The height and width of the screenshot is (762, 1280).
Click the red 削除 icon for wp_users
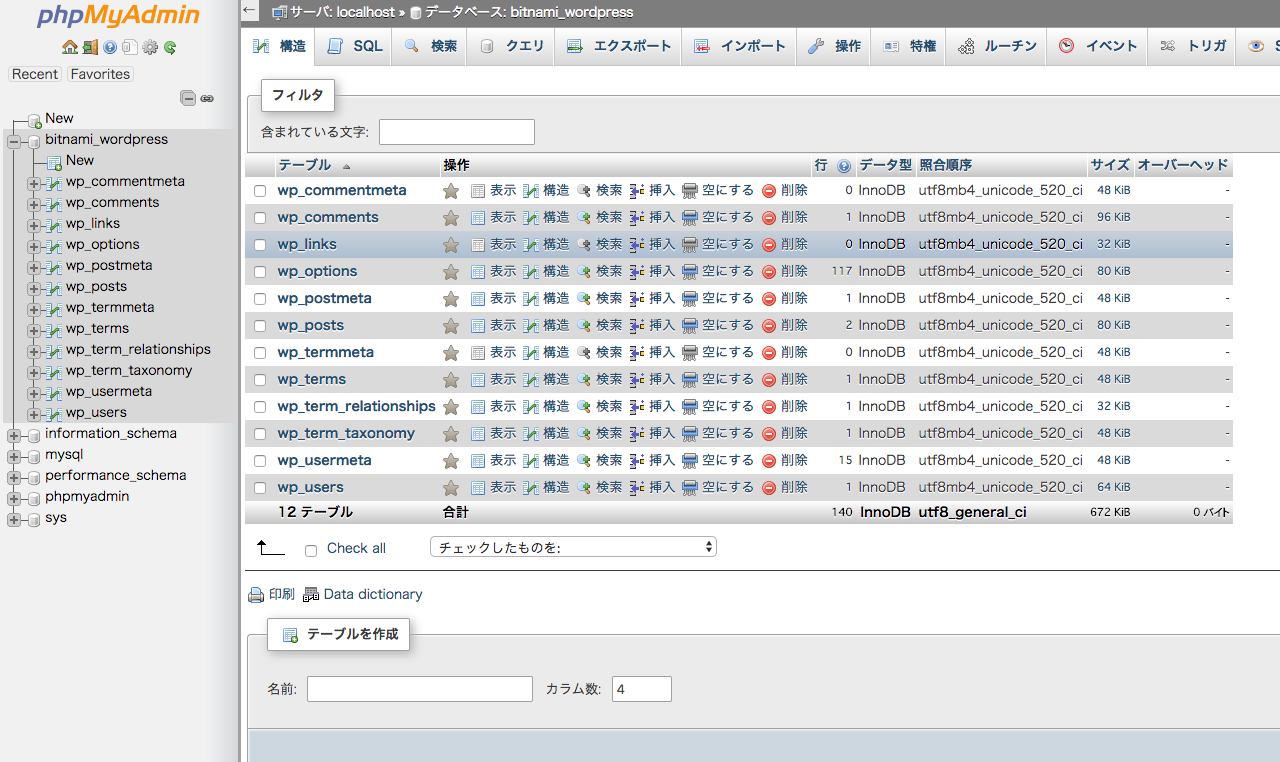pos(769,488)
